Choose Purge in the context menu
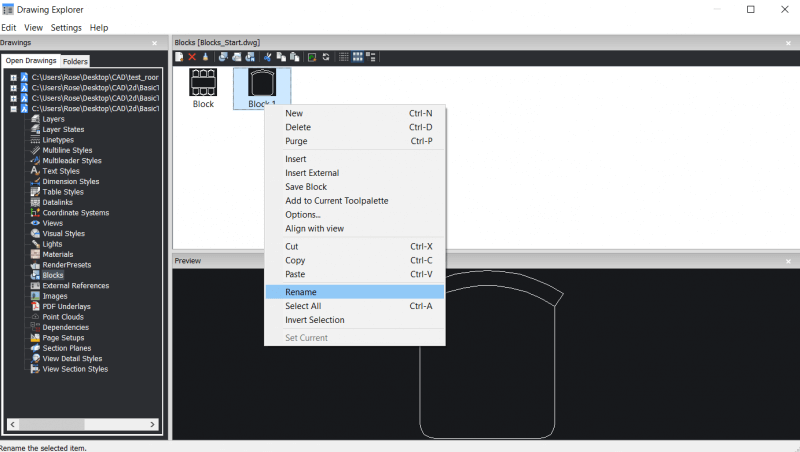The image size is (800, 452). (x=355, y=141)
